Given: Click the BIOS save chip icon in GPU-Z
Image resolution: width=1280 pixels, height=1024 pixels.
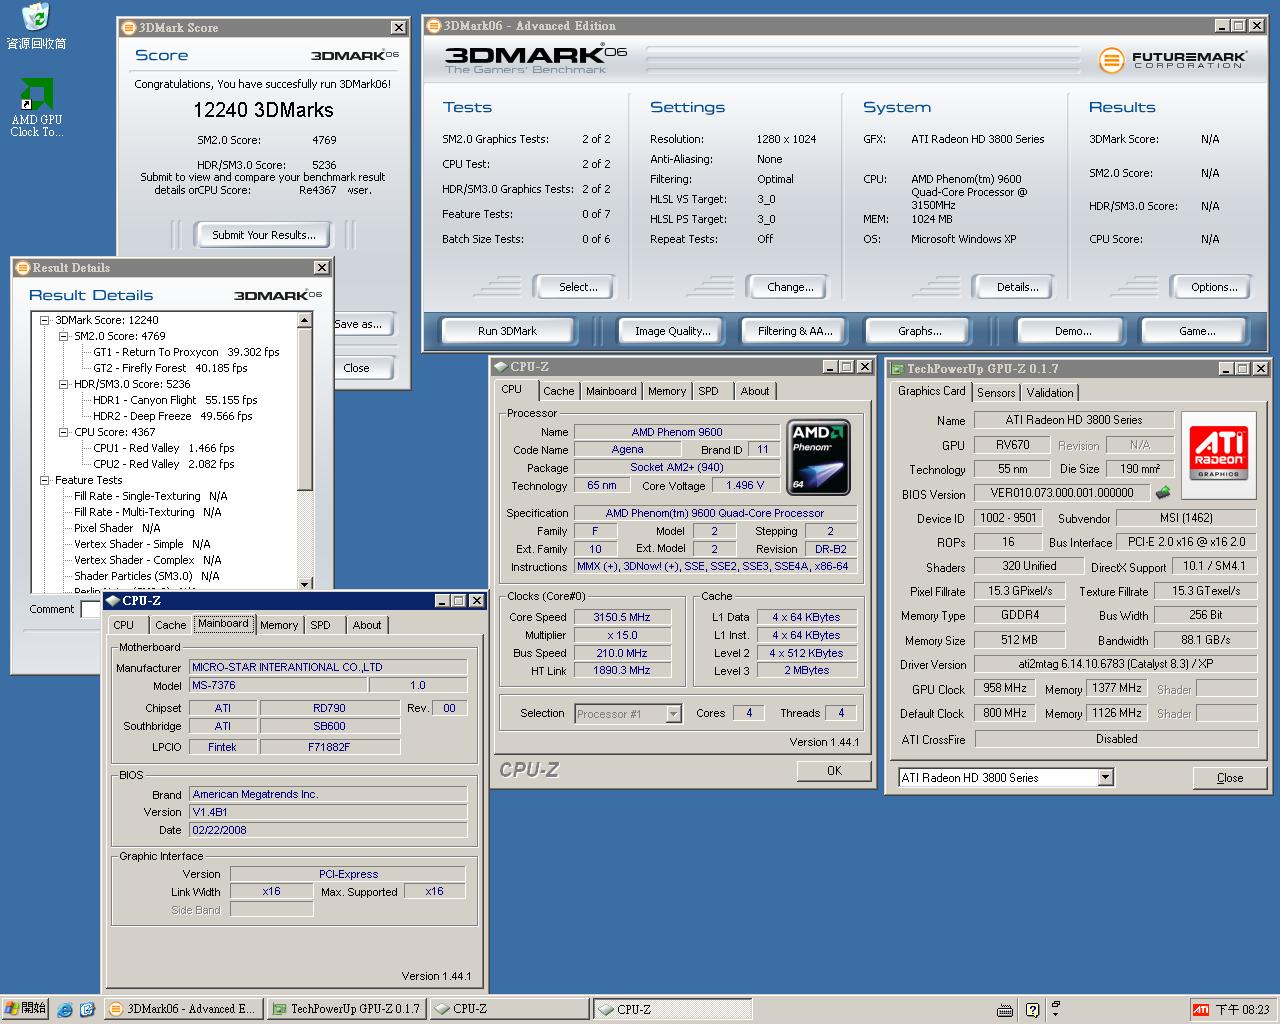Looking at the screenshot, I should point(1162,493).
